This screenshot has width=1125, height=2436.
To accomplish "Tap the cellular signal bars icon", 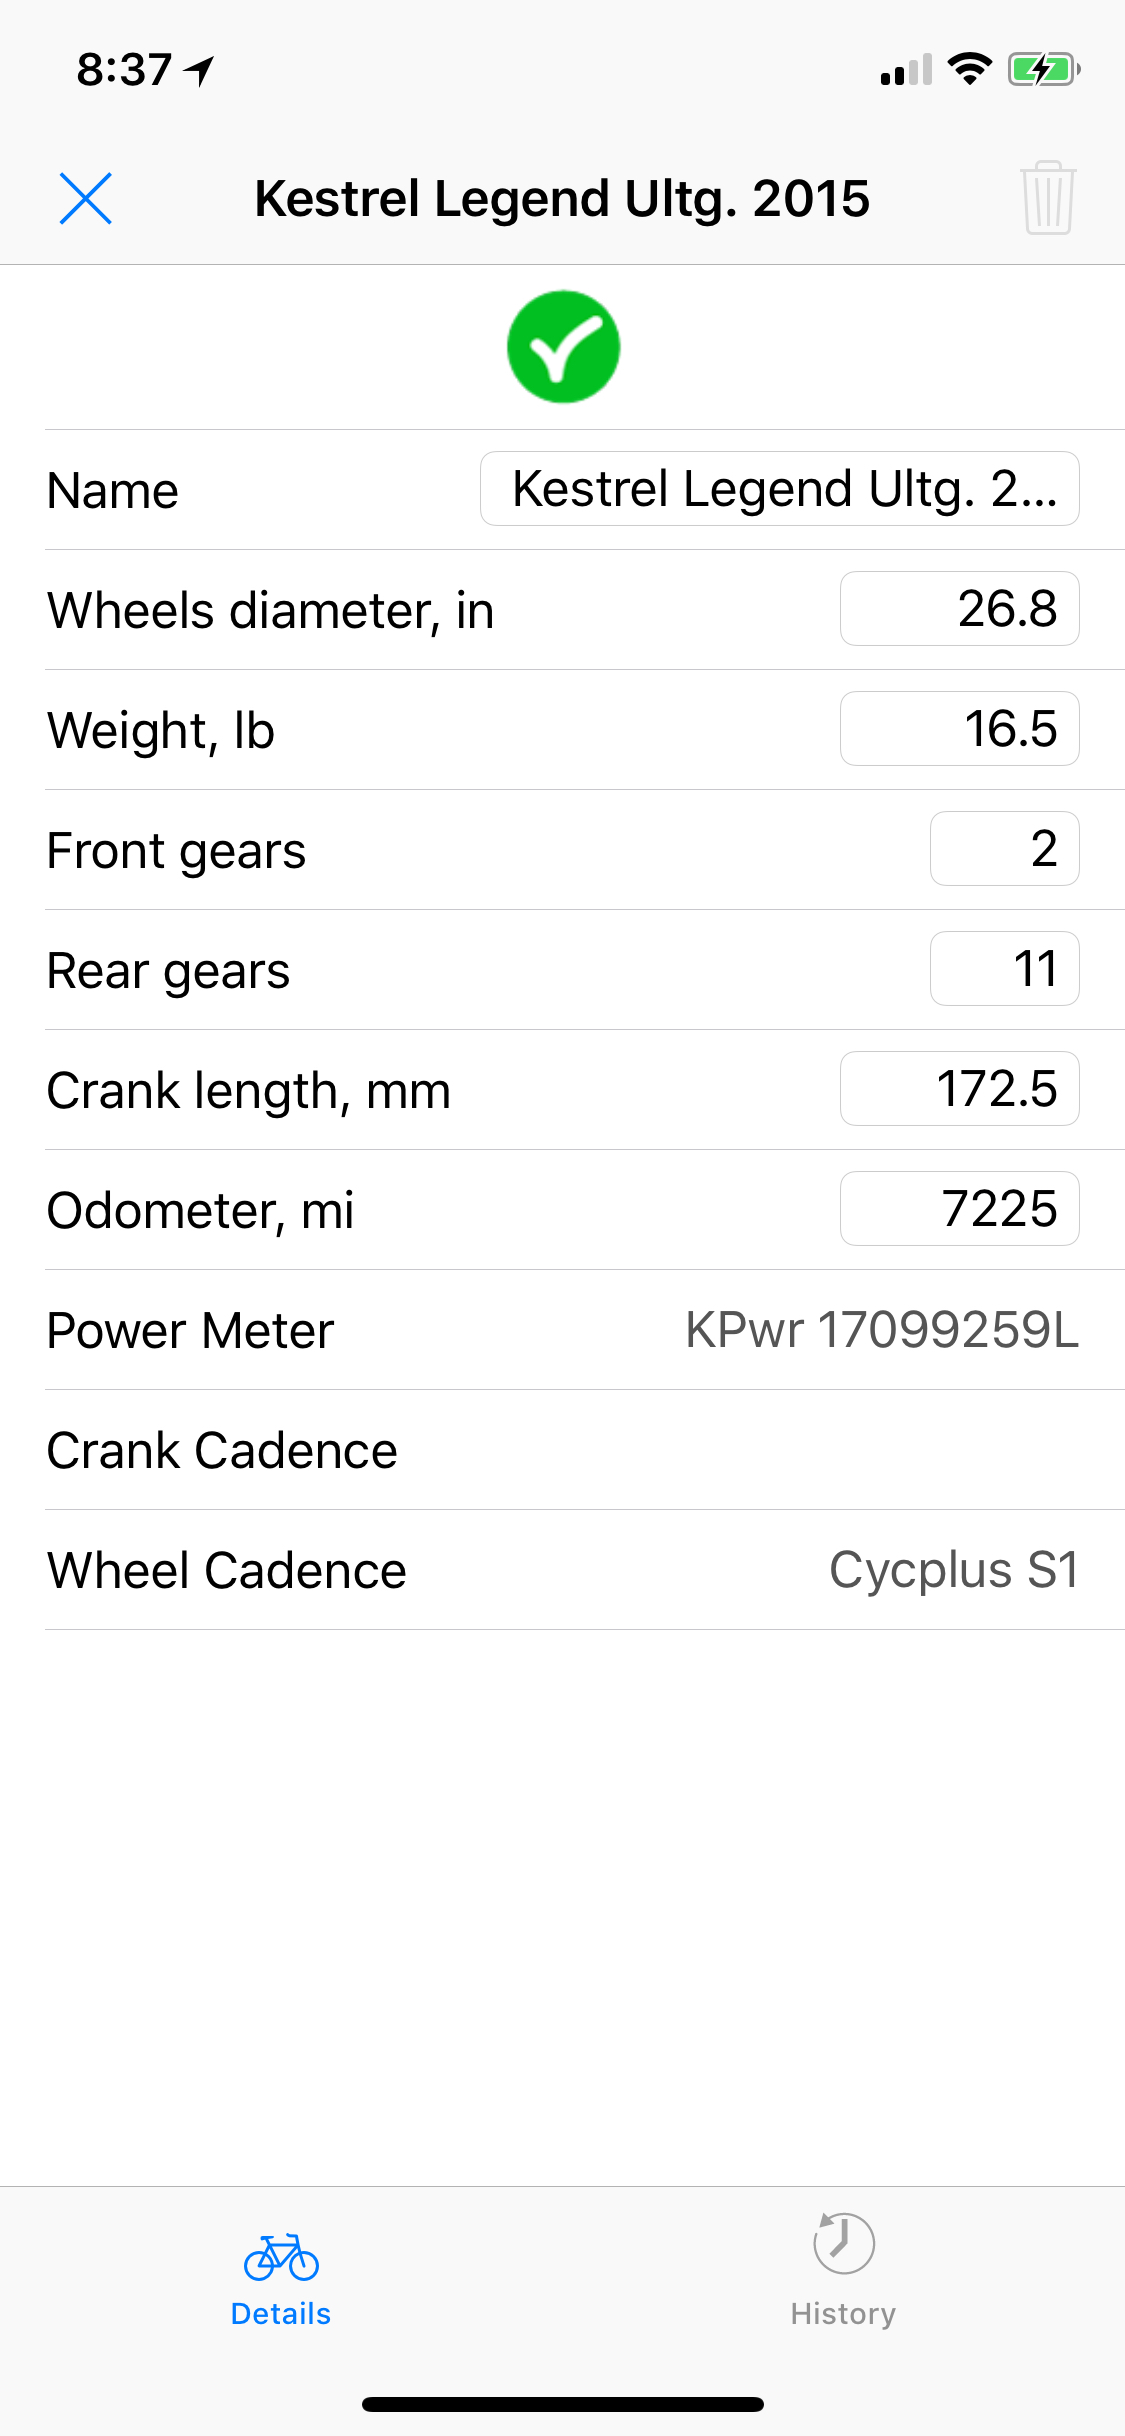I will click(x=906, y=70).
